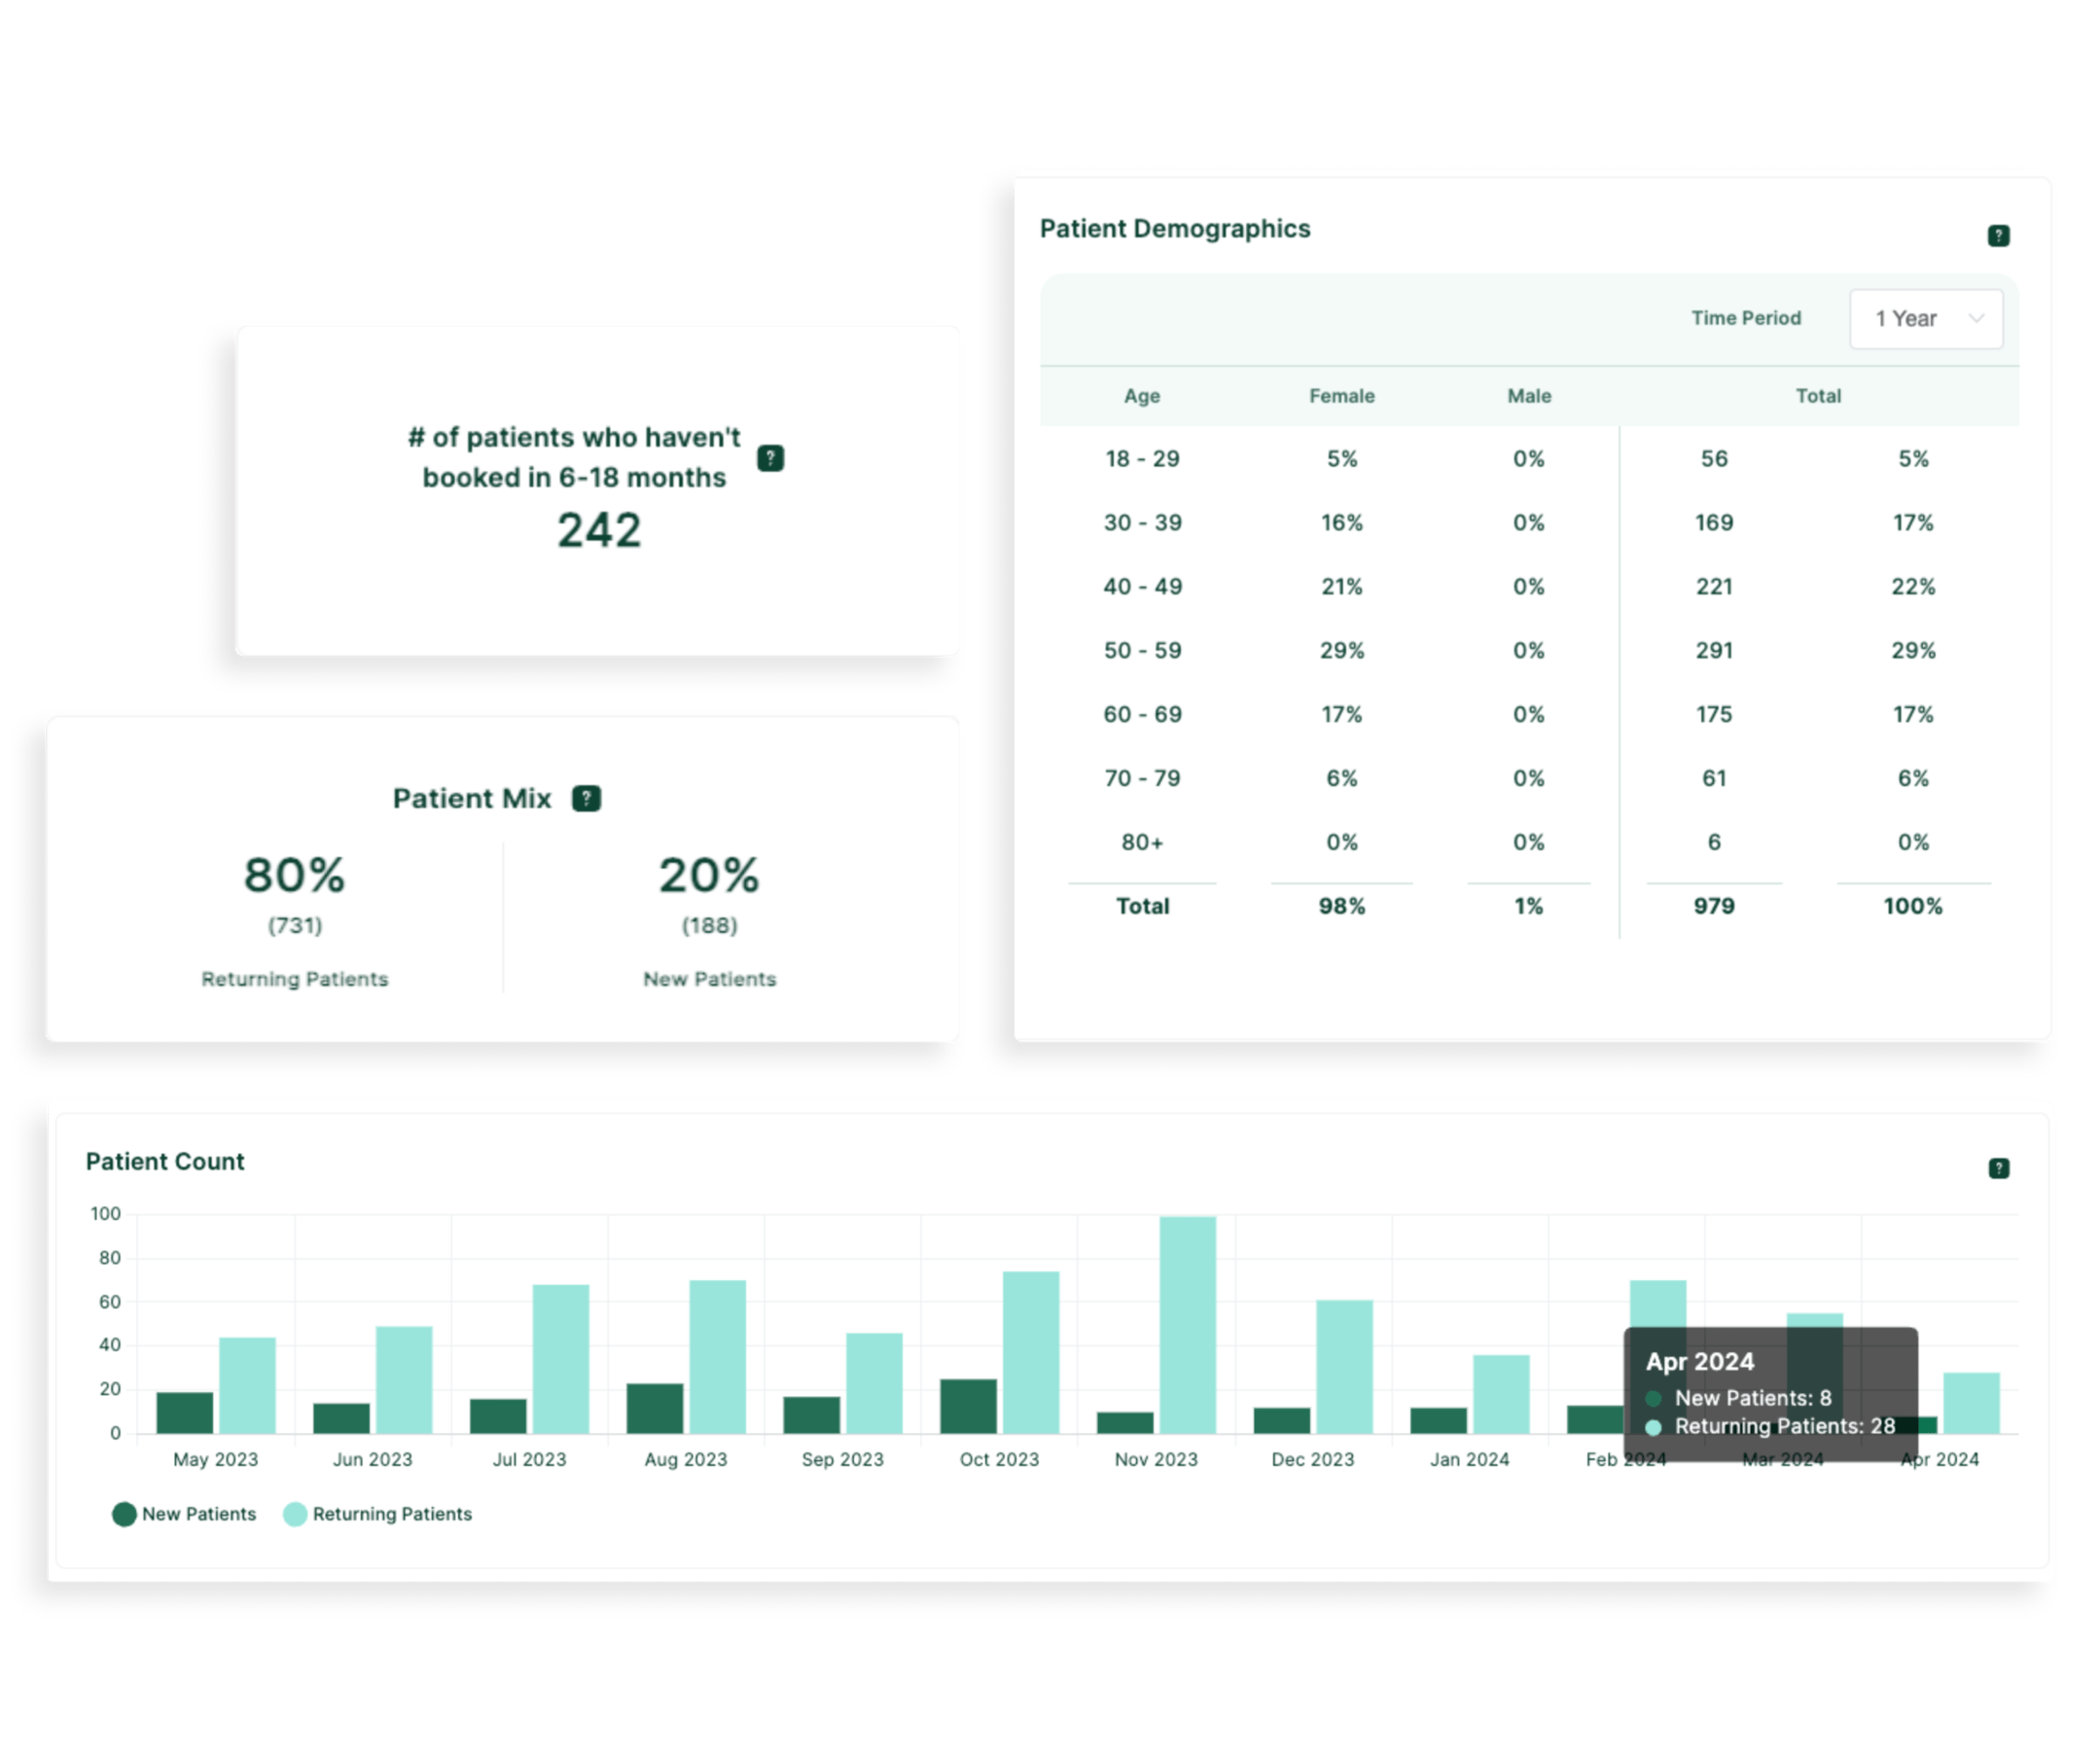Select the 70 - 79 age row label
Image resolution: width=2100 pixels, height=1754 pixels.
(x=1142, y=779)
